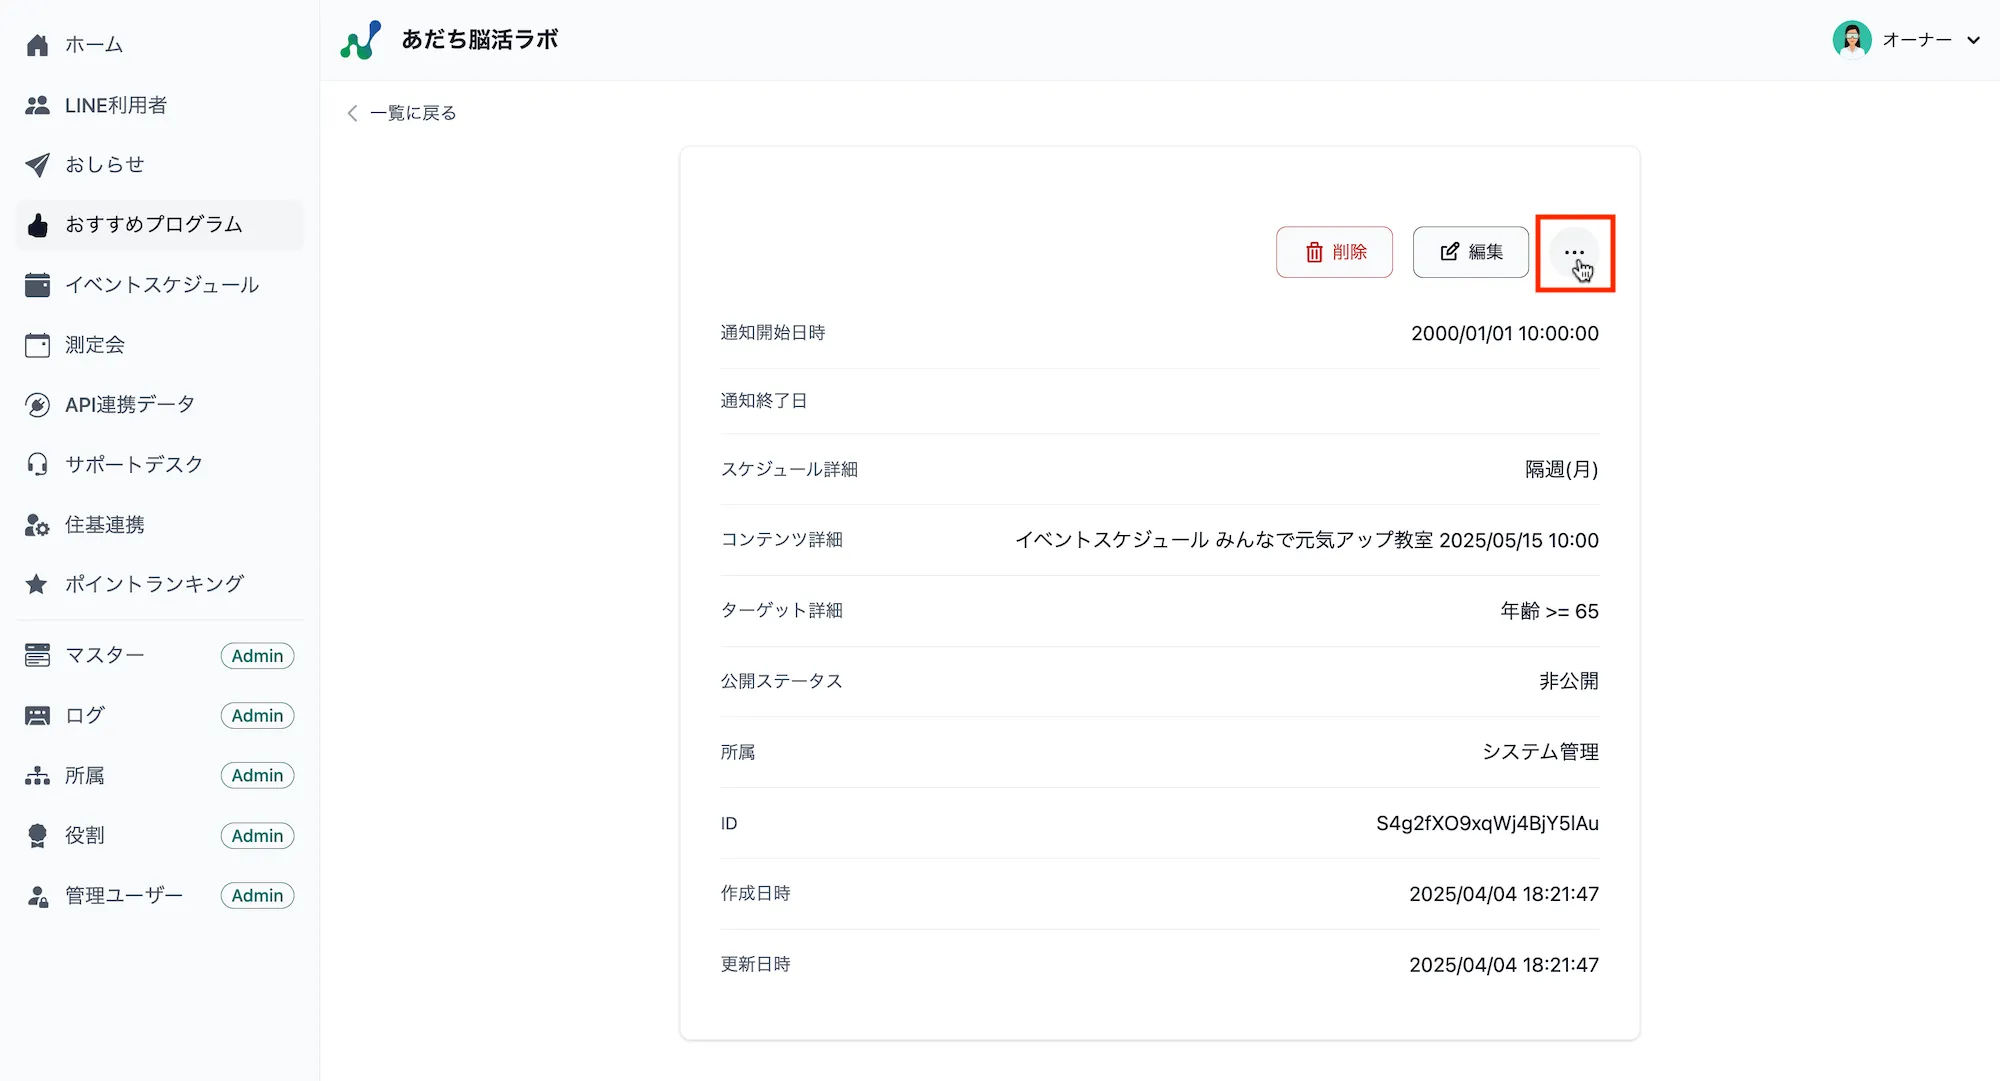
Task: Click the 測定会 calendar icon
Action: pos(37,344)
